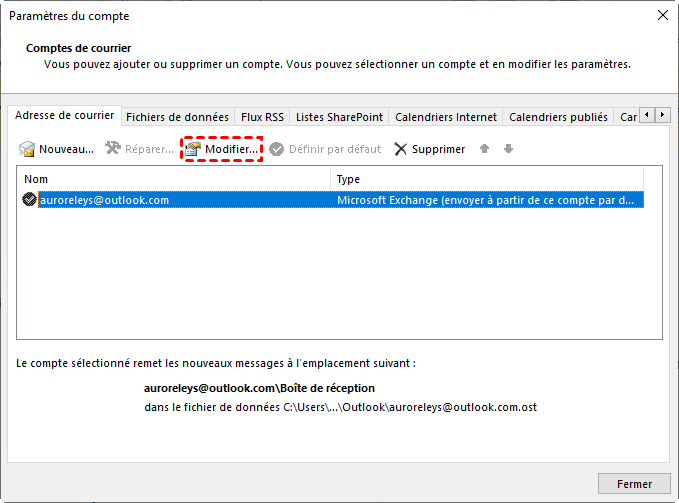Switch to Fichiers de données tab

click(x=178, y=117)
